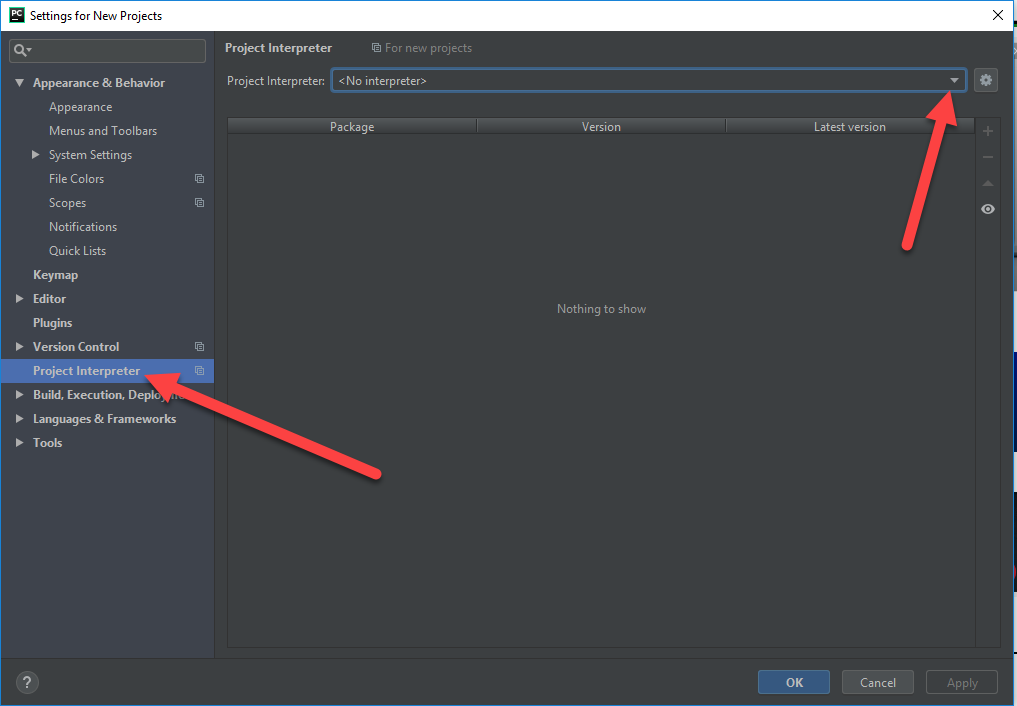
Task: Open the interpreter gear settings icon
Action: tap(985, 80)
